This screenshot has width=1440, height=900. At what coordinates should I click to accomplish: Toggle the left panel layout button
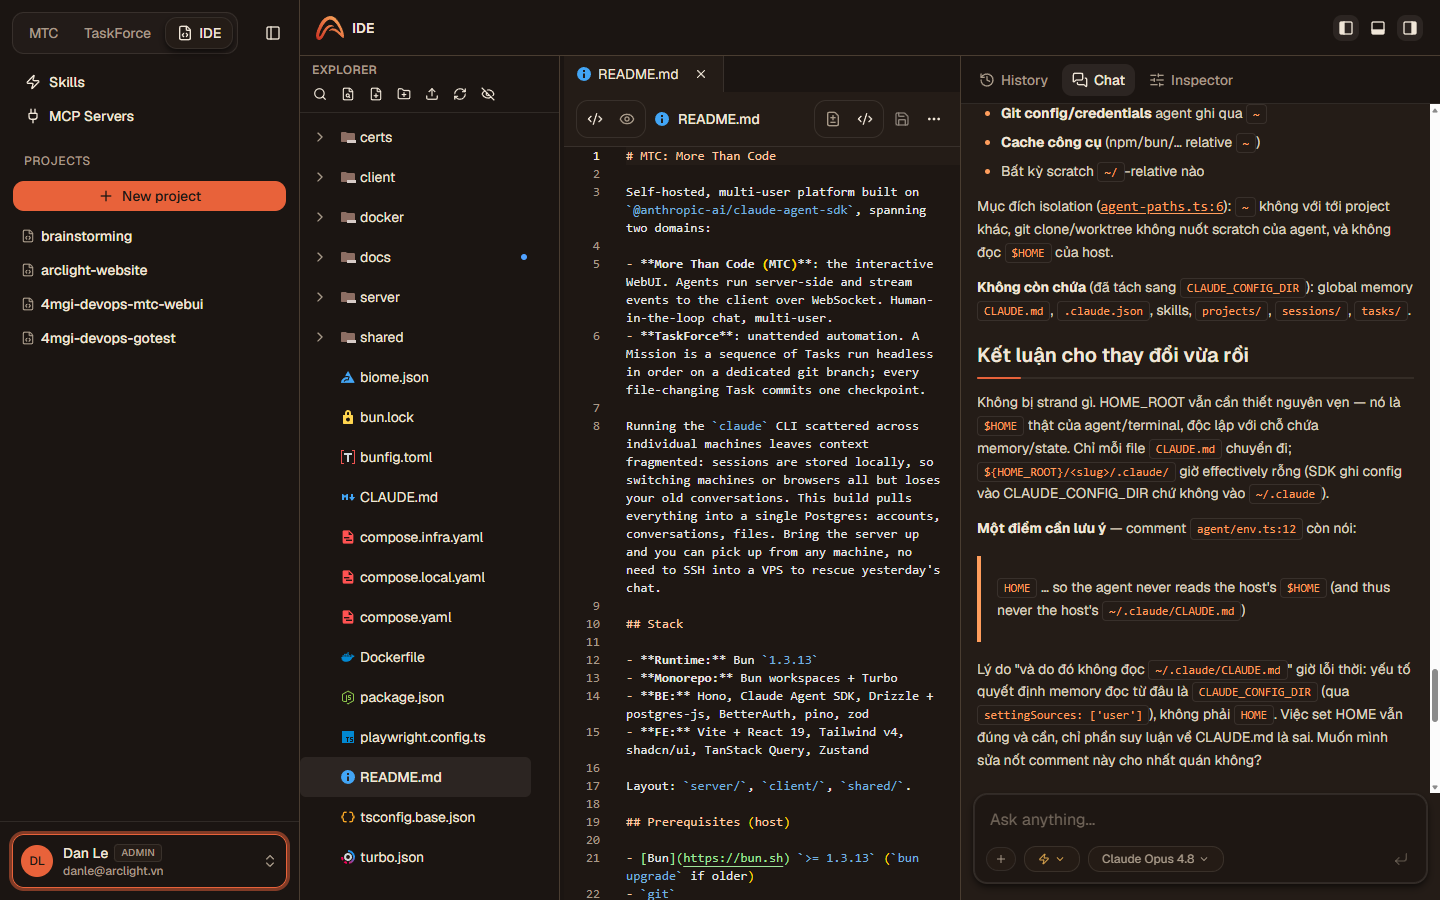pos(1346,28)
